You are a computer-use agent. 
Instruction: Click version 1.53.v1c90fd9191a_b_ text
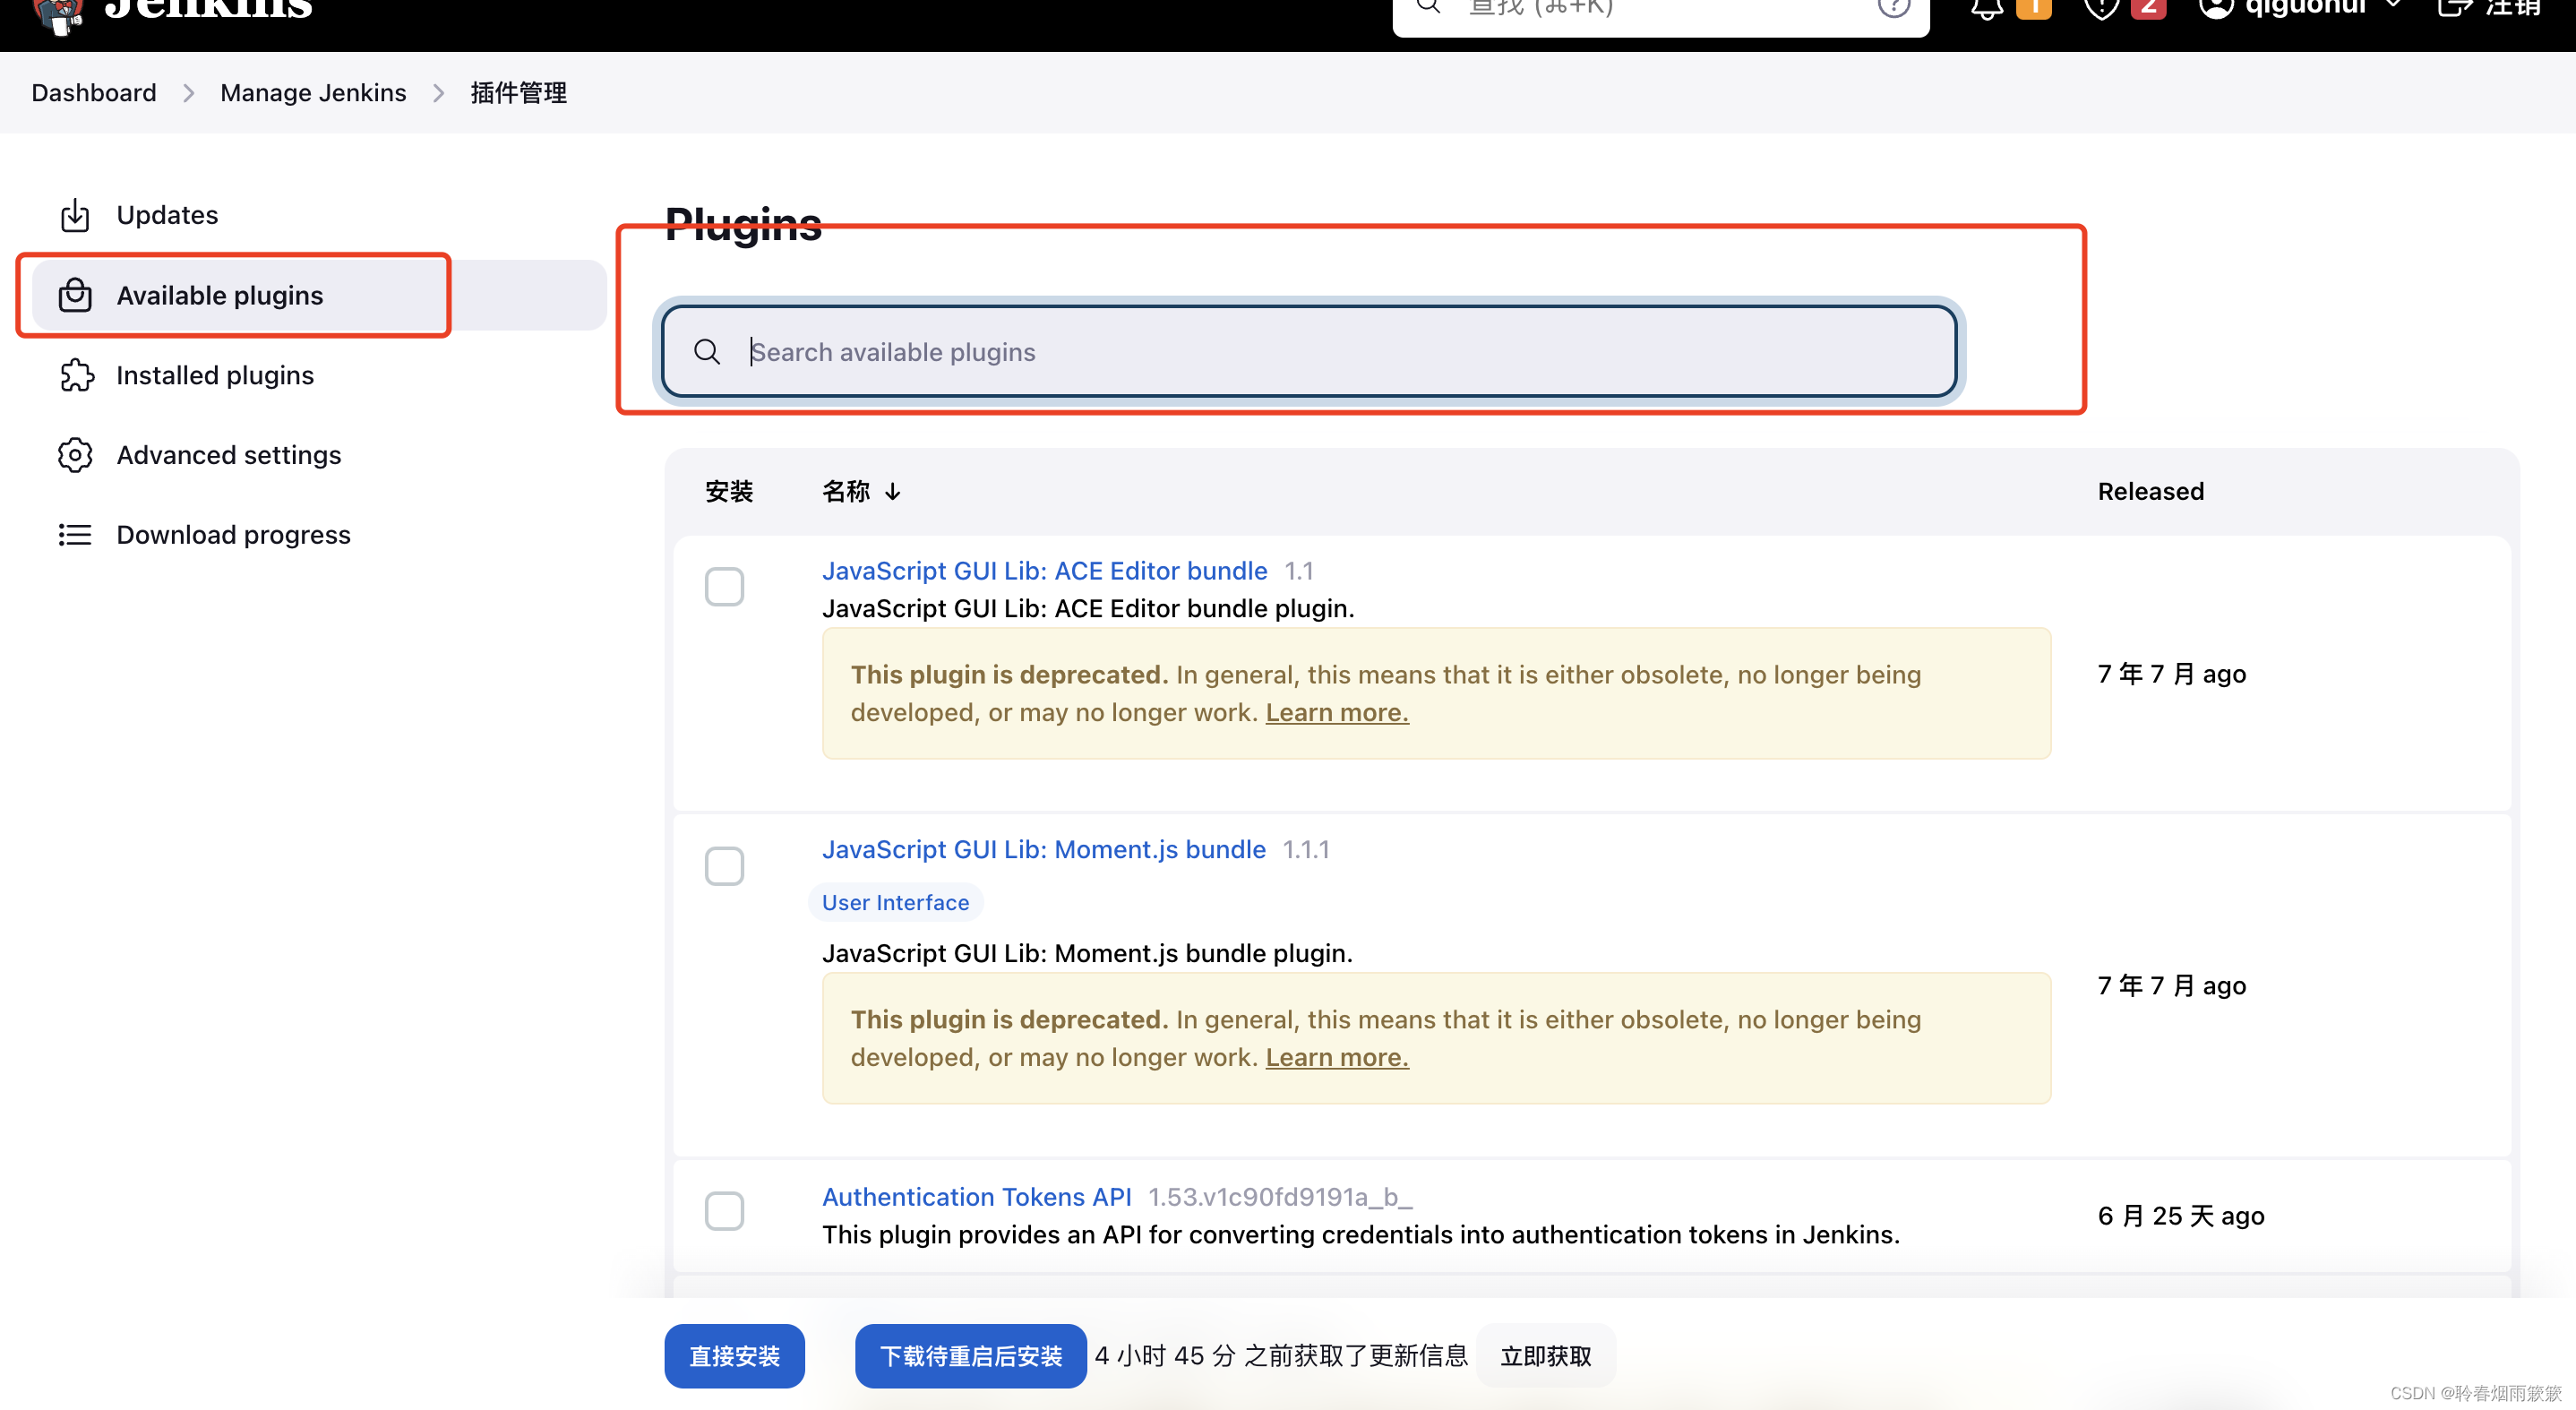coord(1279,1196)
